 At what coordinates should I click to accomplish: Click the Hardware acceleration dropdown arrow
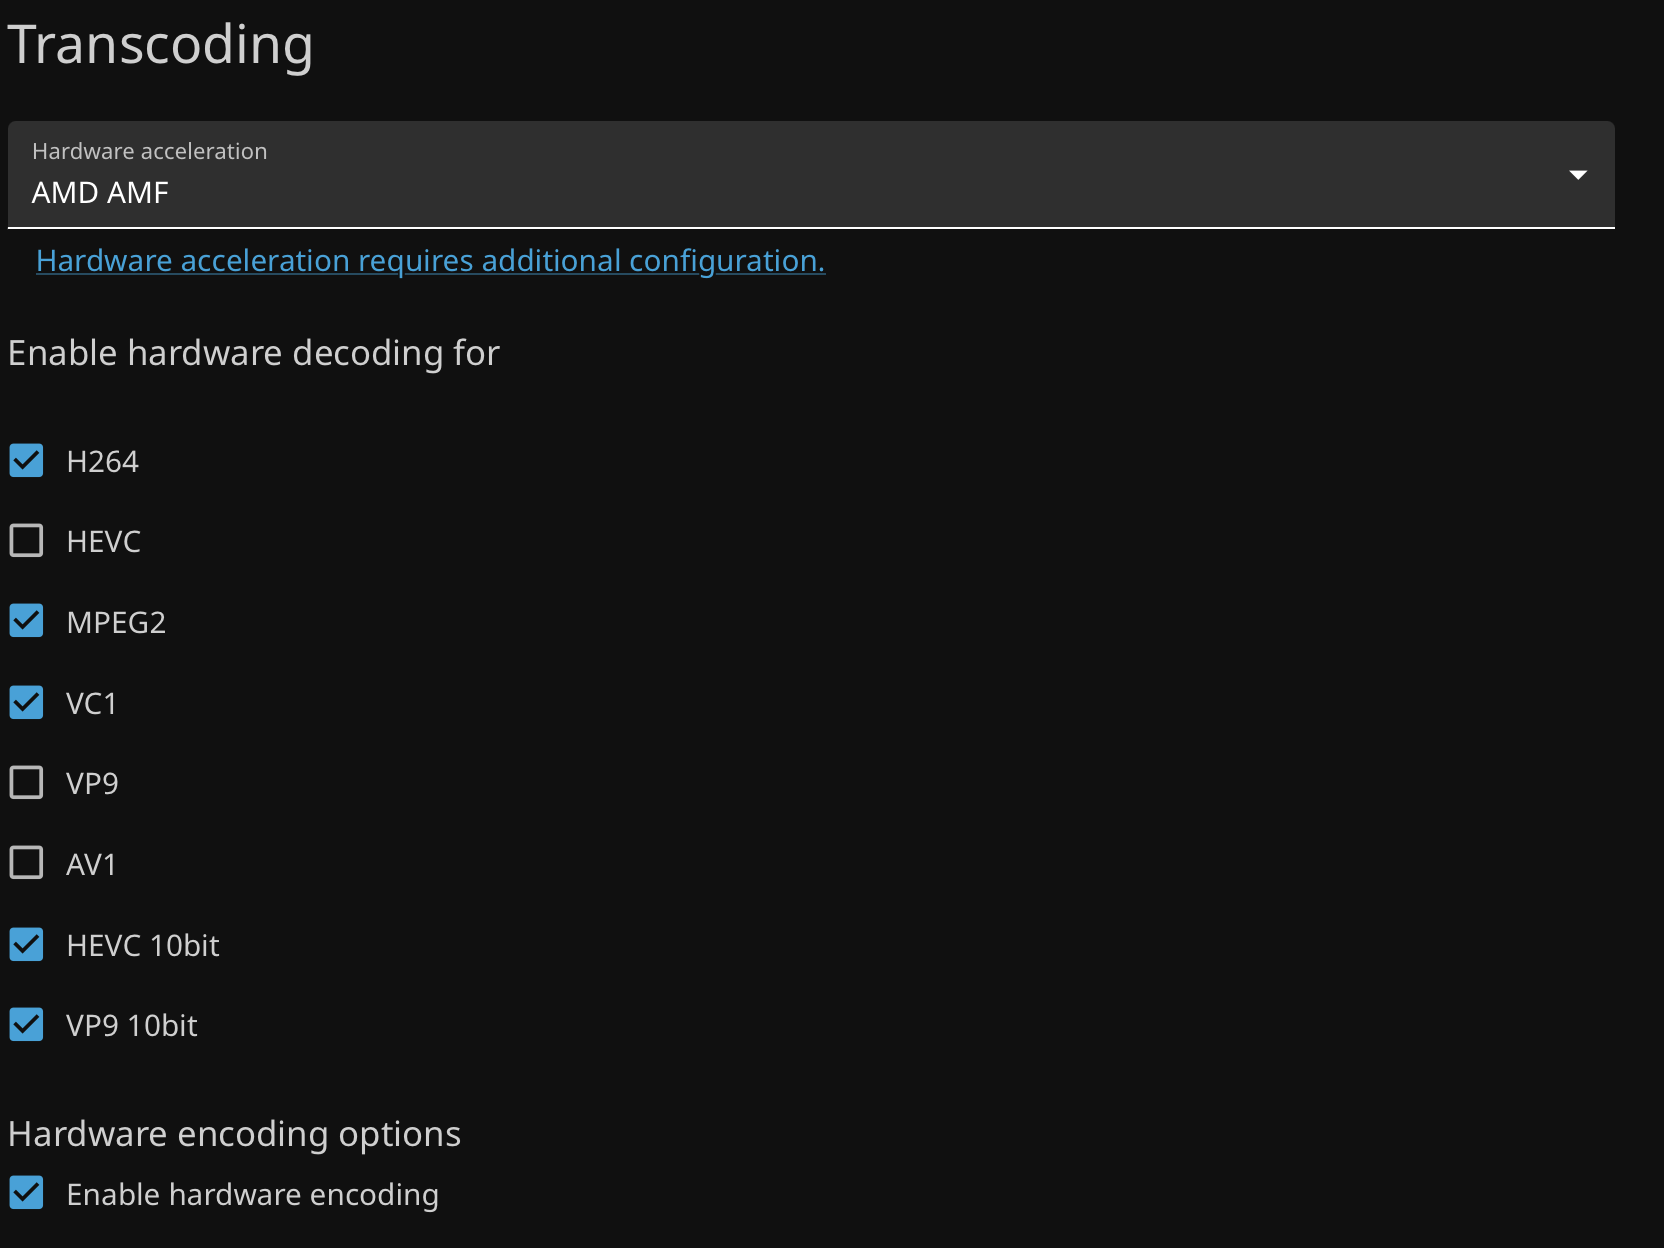tap(1577, 175)
